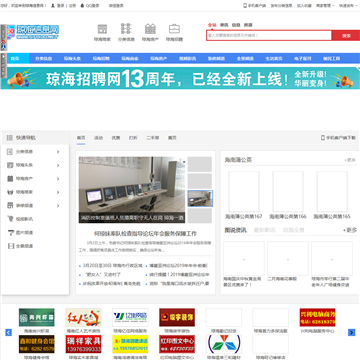Open the main control-room slideshow image
The image size is (360, 360).
tap(132, 190)
